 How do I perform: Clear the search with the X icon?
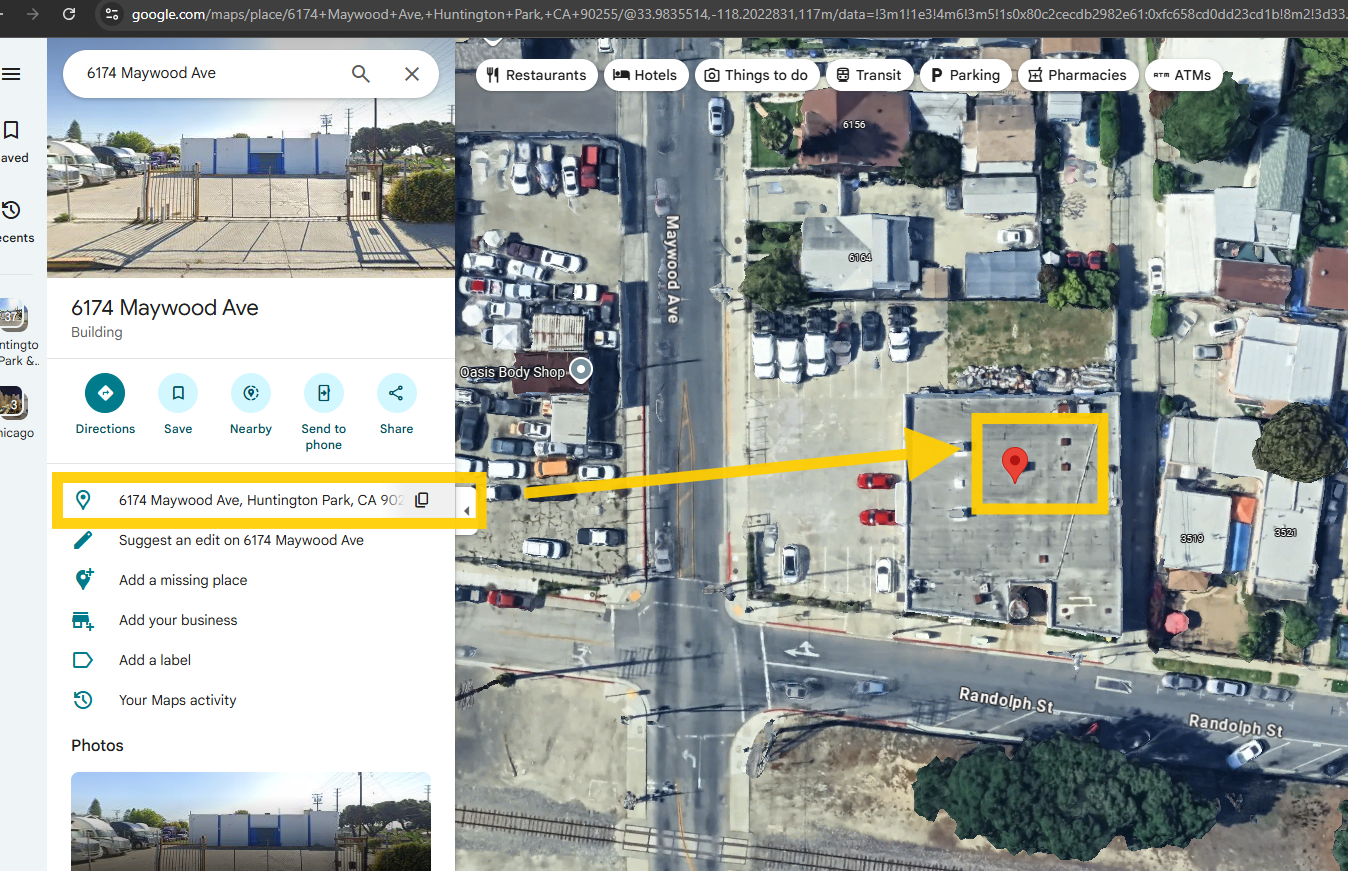pos(412,74)
